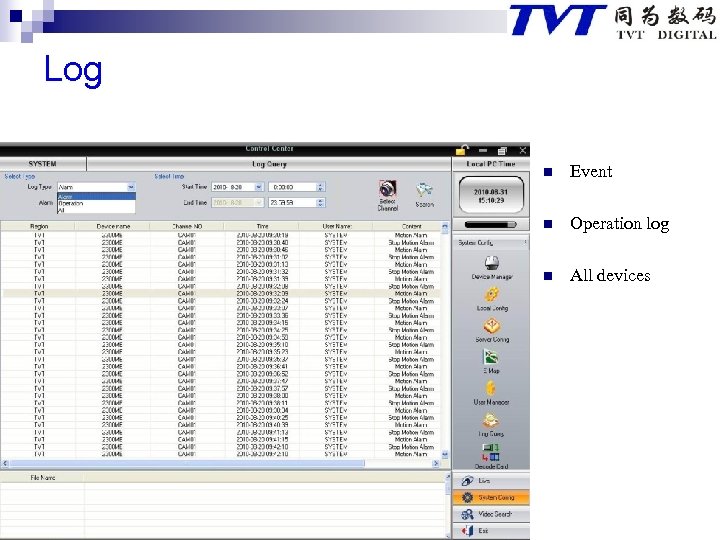Click scroll-right arrow of the log table
The image size is (720, 540).
pyautogui.click(x=436, y=463)
